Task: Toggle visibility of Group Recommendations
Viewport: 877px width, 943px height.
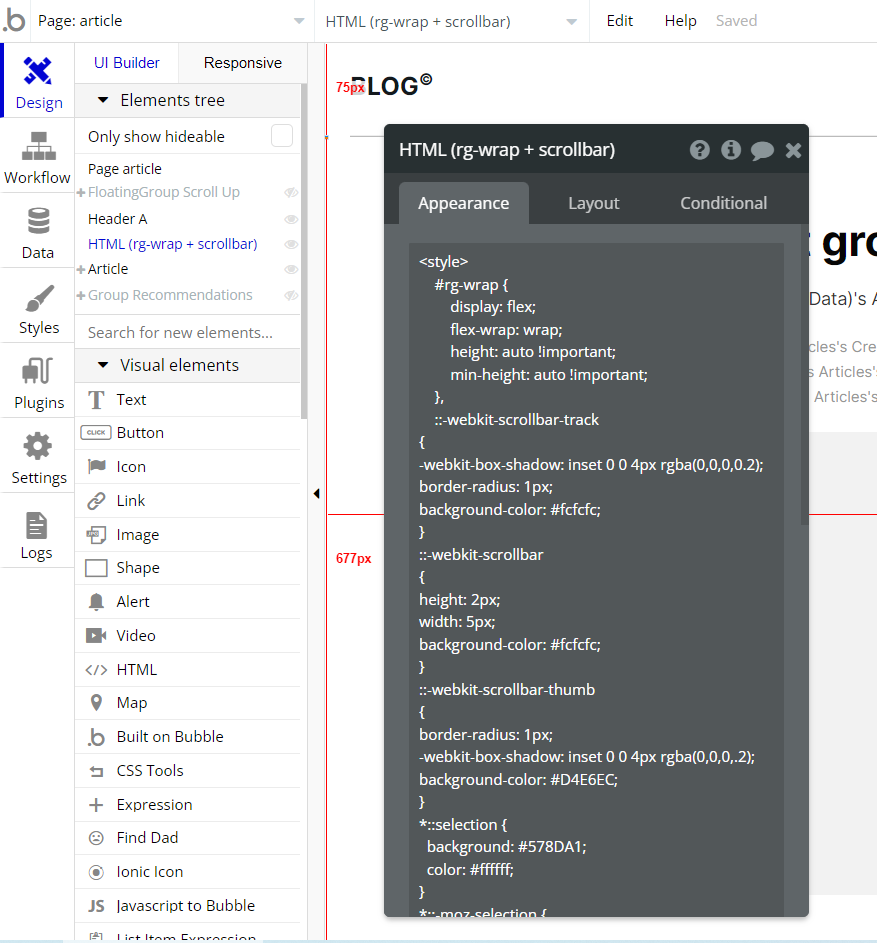Action: click(x=291, y=295)
